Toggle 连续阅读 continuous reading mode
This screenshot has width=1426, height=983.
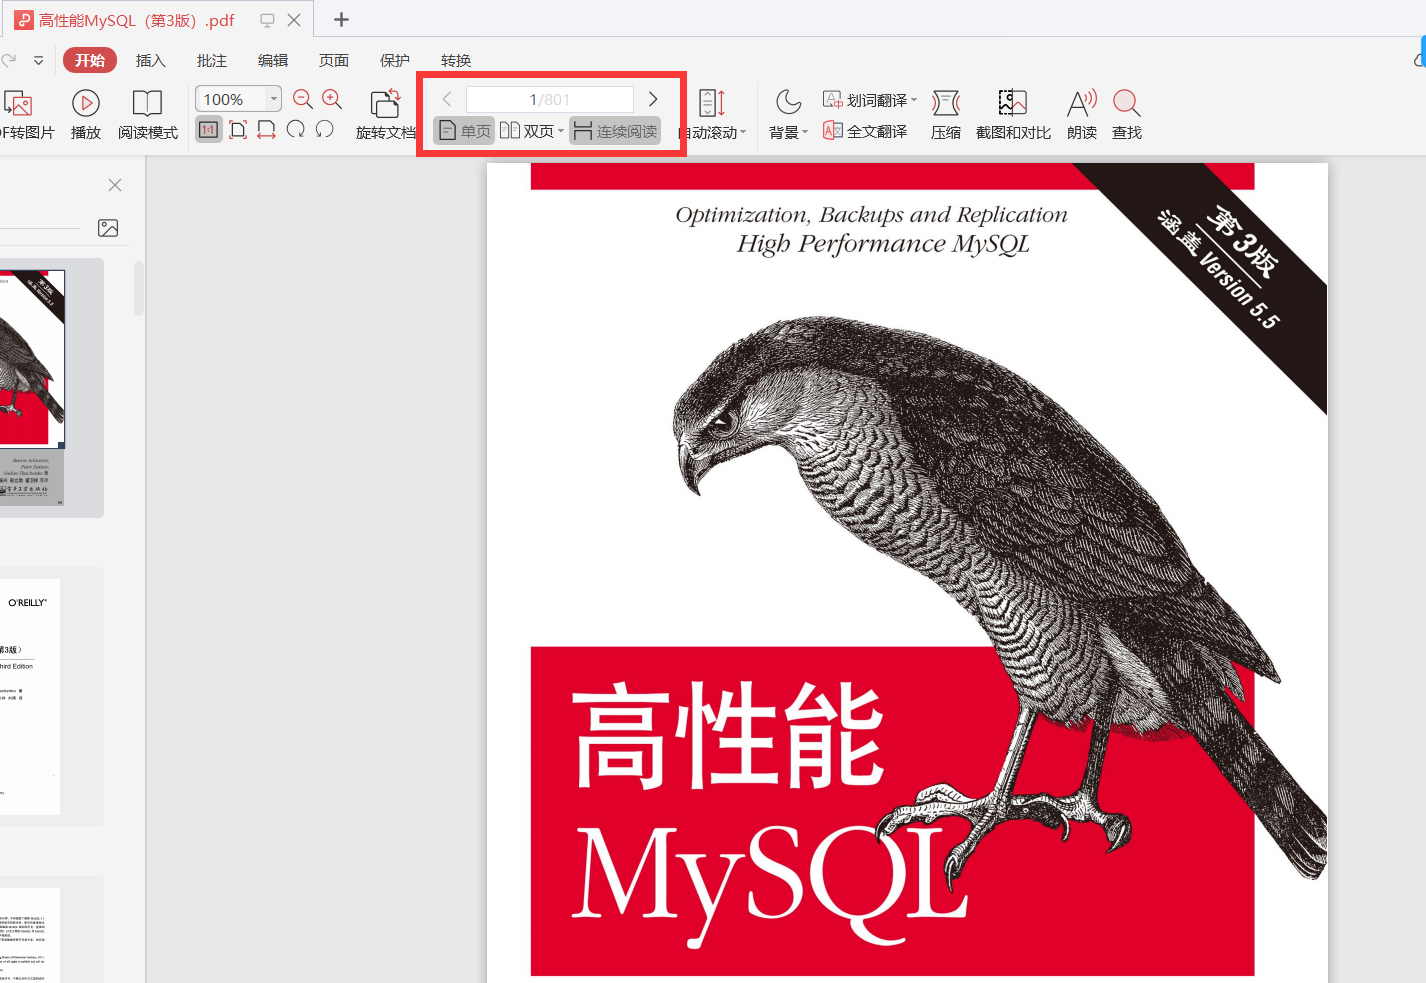tap(614, 130)
